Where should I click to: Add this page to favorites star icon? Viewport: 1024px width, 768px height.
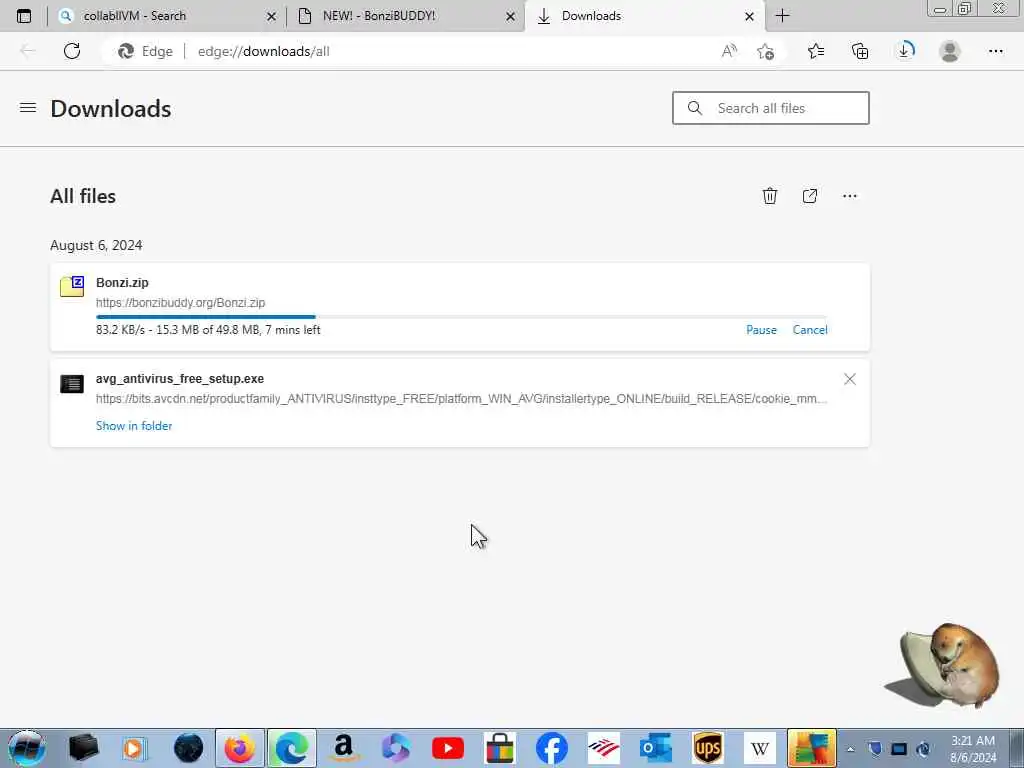pos(765,51)
